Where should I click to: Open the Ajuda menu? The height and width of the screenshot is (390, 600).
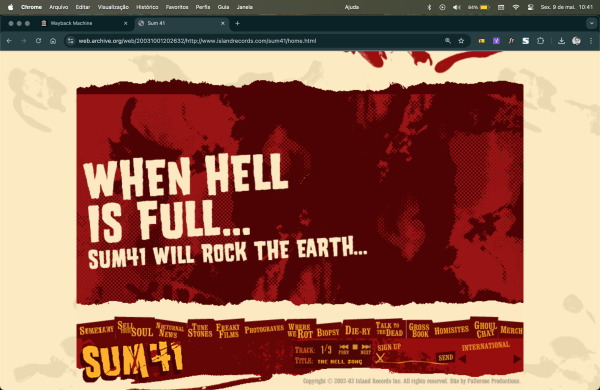coord(352,7)
